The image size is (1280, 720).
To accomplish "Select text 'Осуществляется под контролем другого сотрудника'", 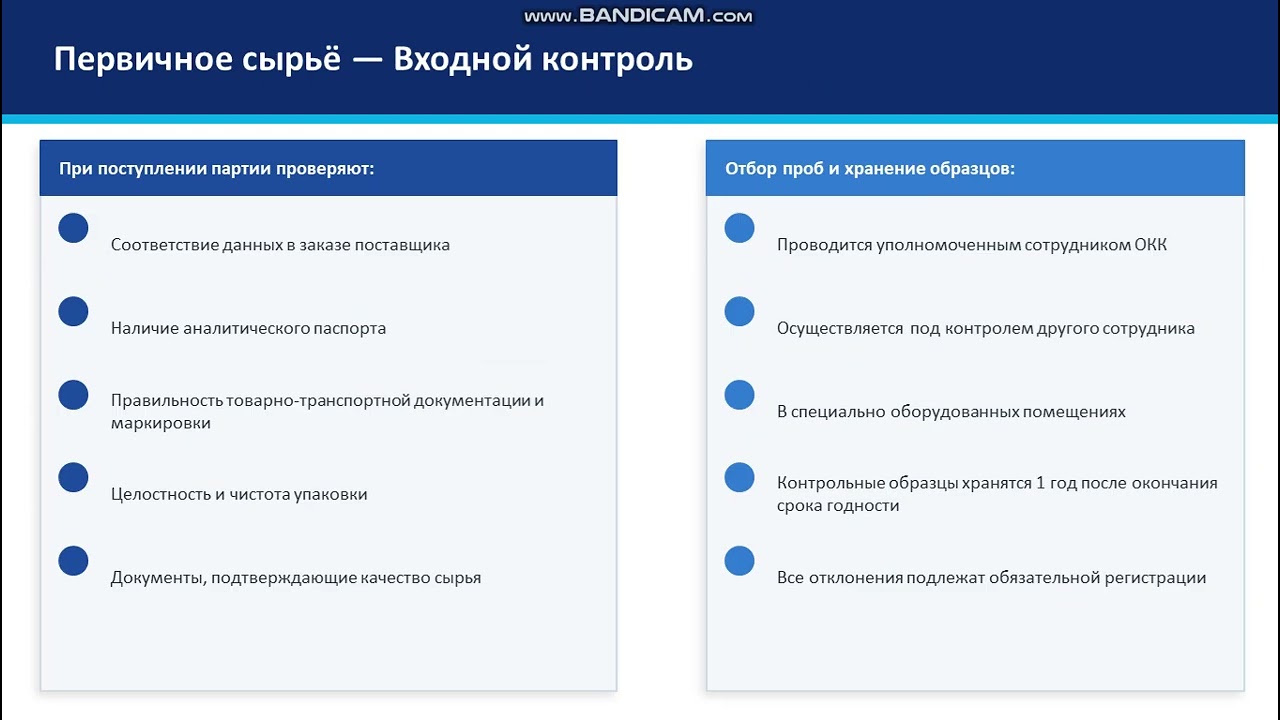I will coord(986,328).
